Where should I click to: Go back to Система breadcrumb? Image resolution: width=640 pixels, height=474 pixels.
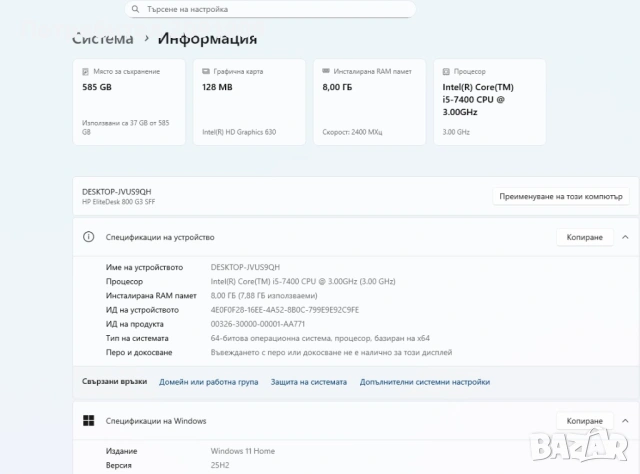103,39
